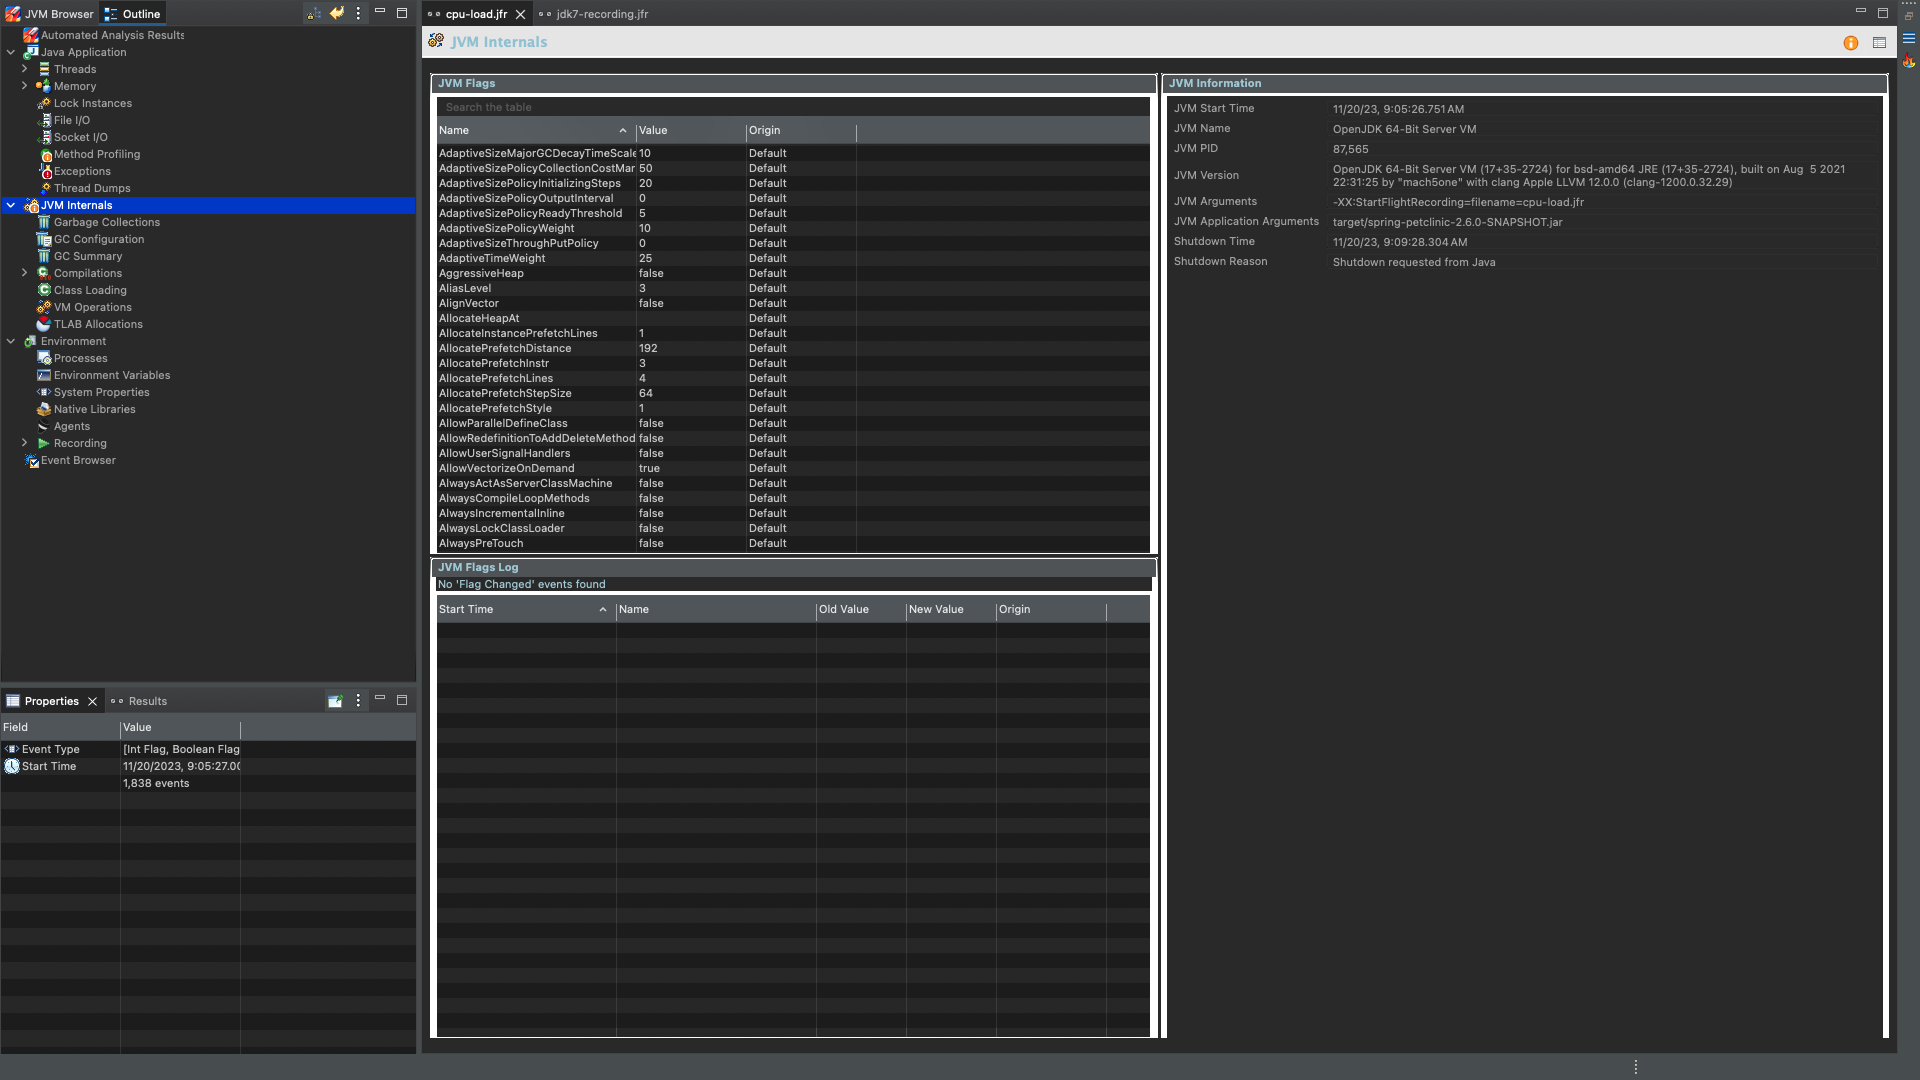Toggle the table layout icon
1920x1080 pixels.
point(1879,43)
